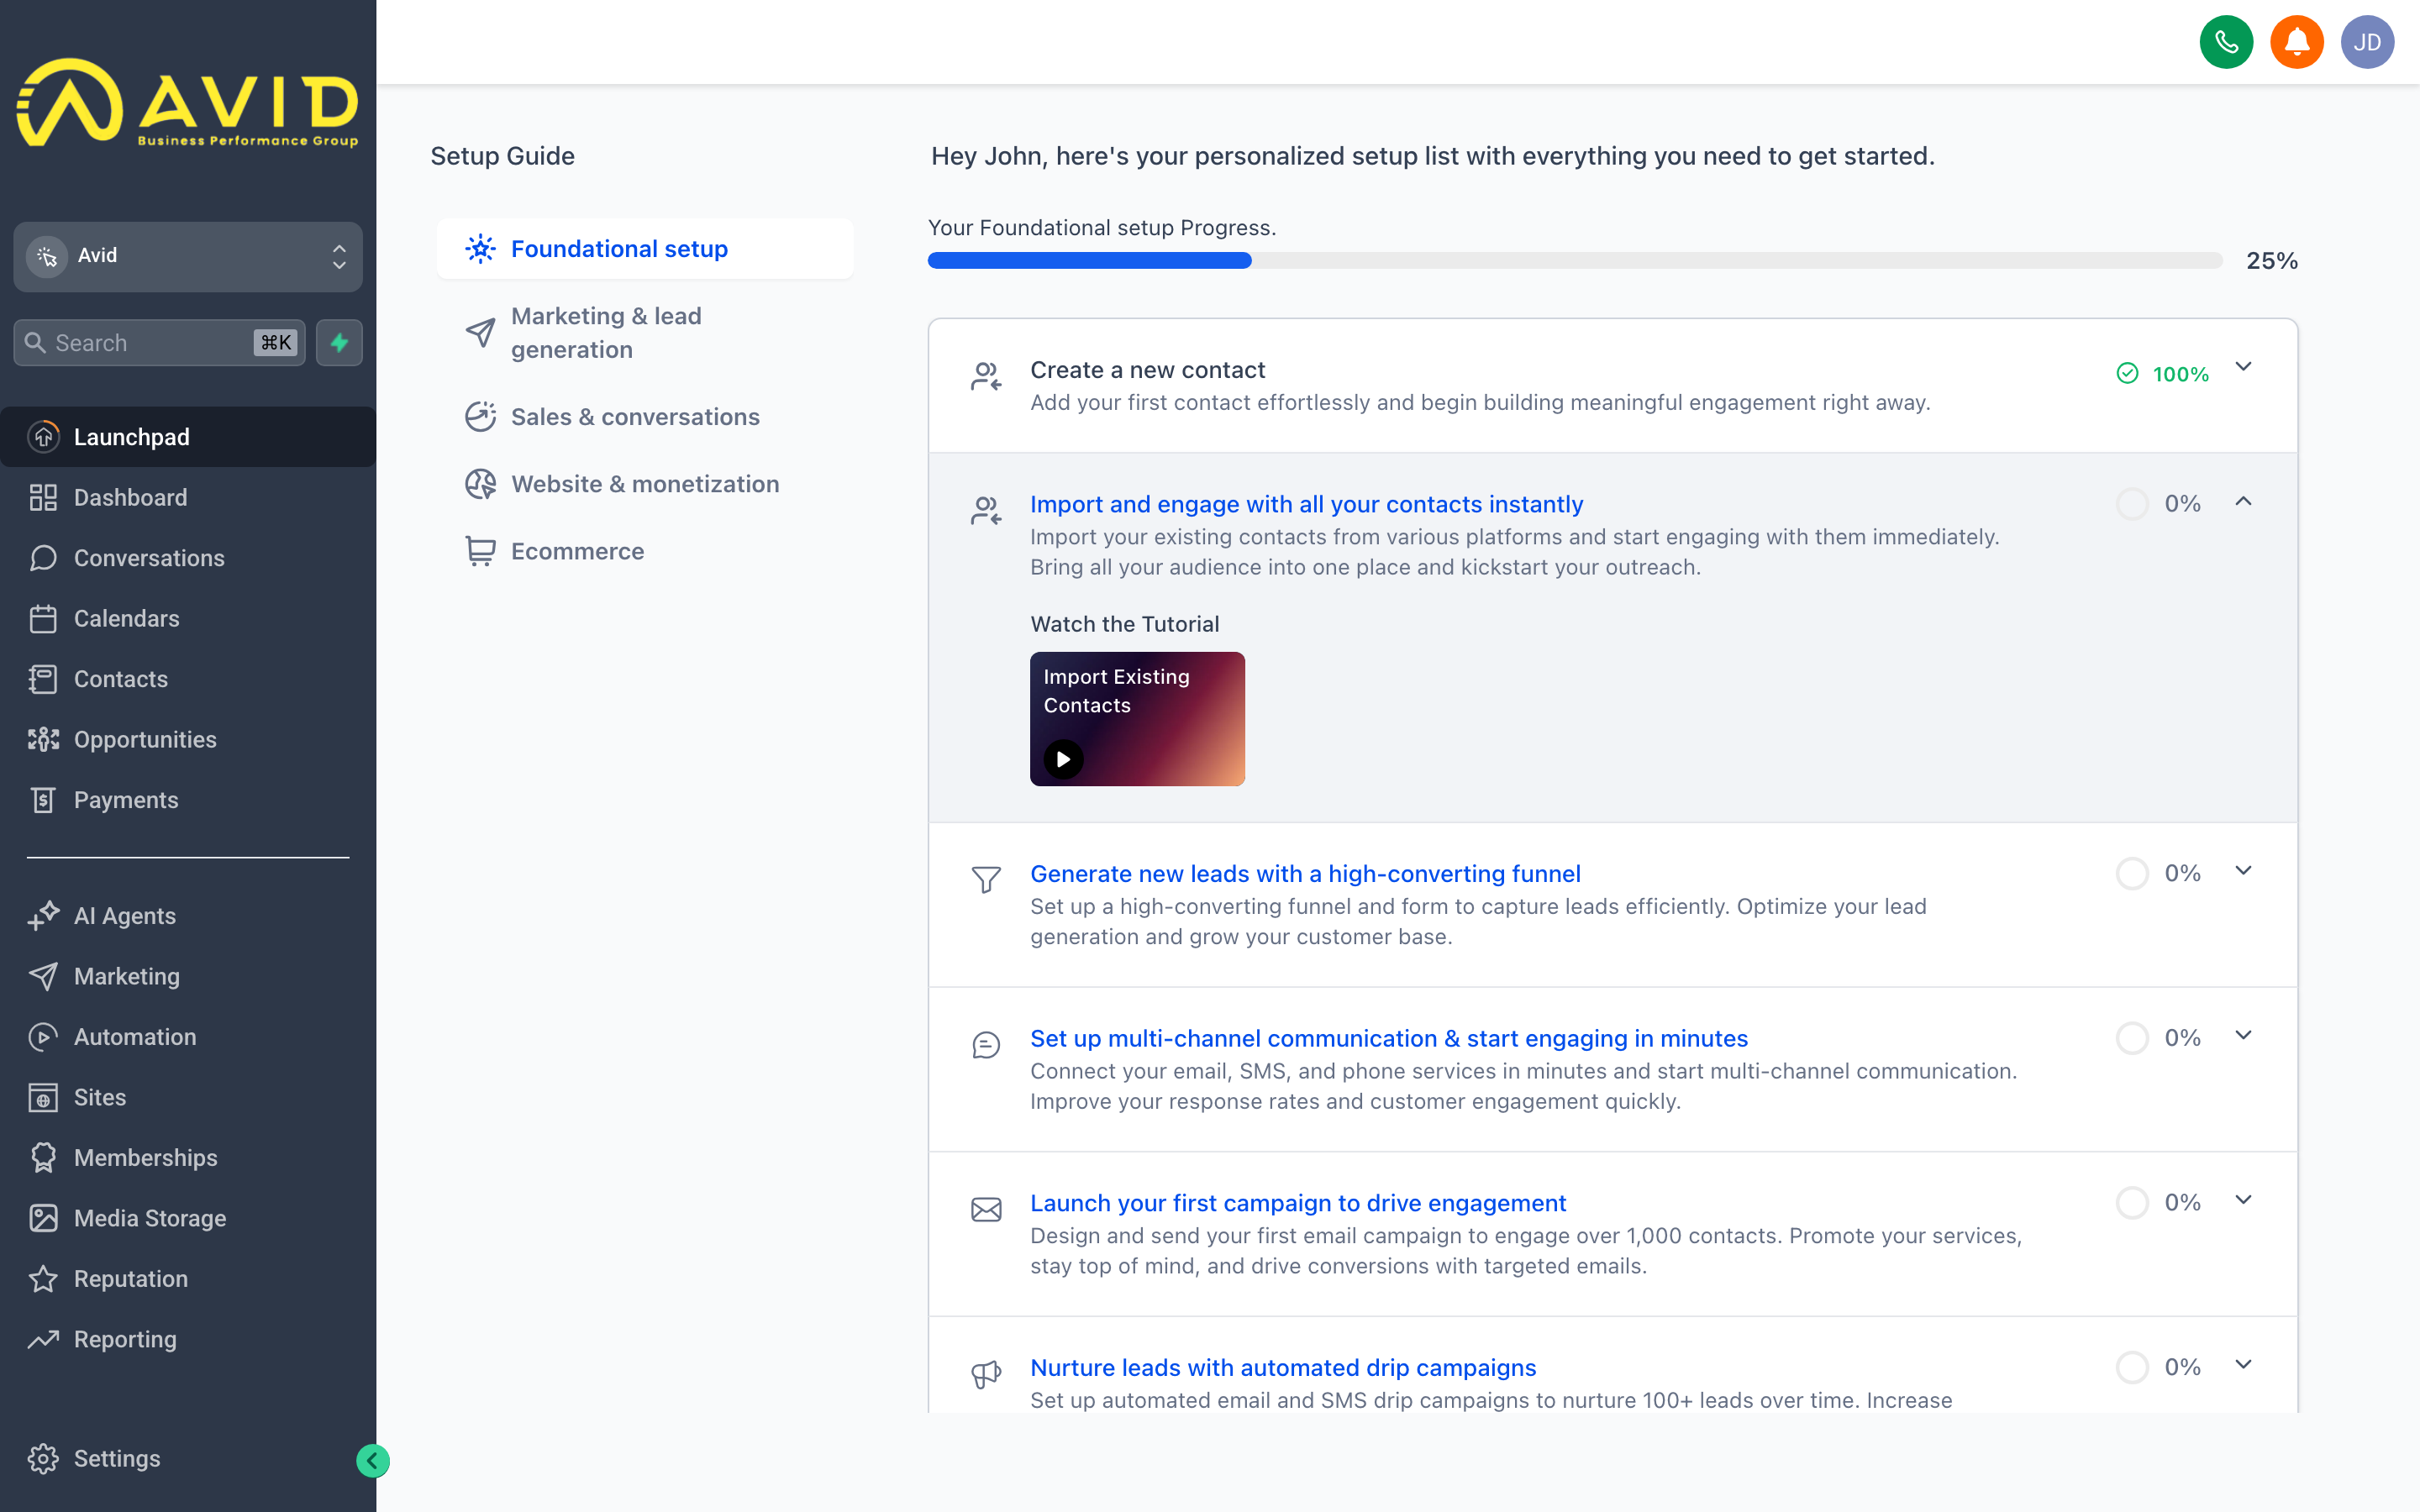Click the funnel icon beside Generate new leads
The height and width of the screenshot is (1512, 2420).
(986, 879)
